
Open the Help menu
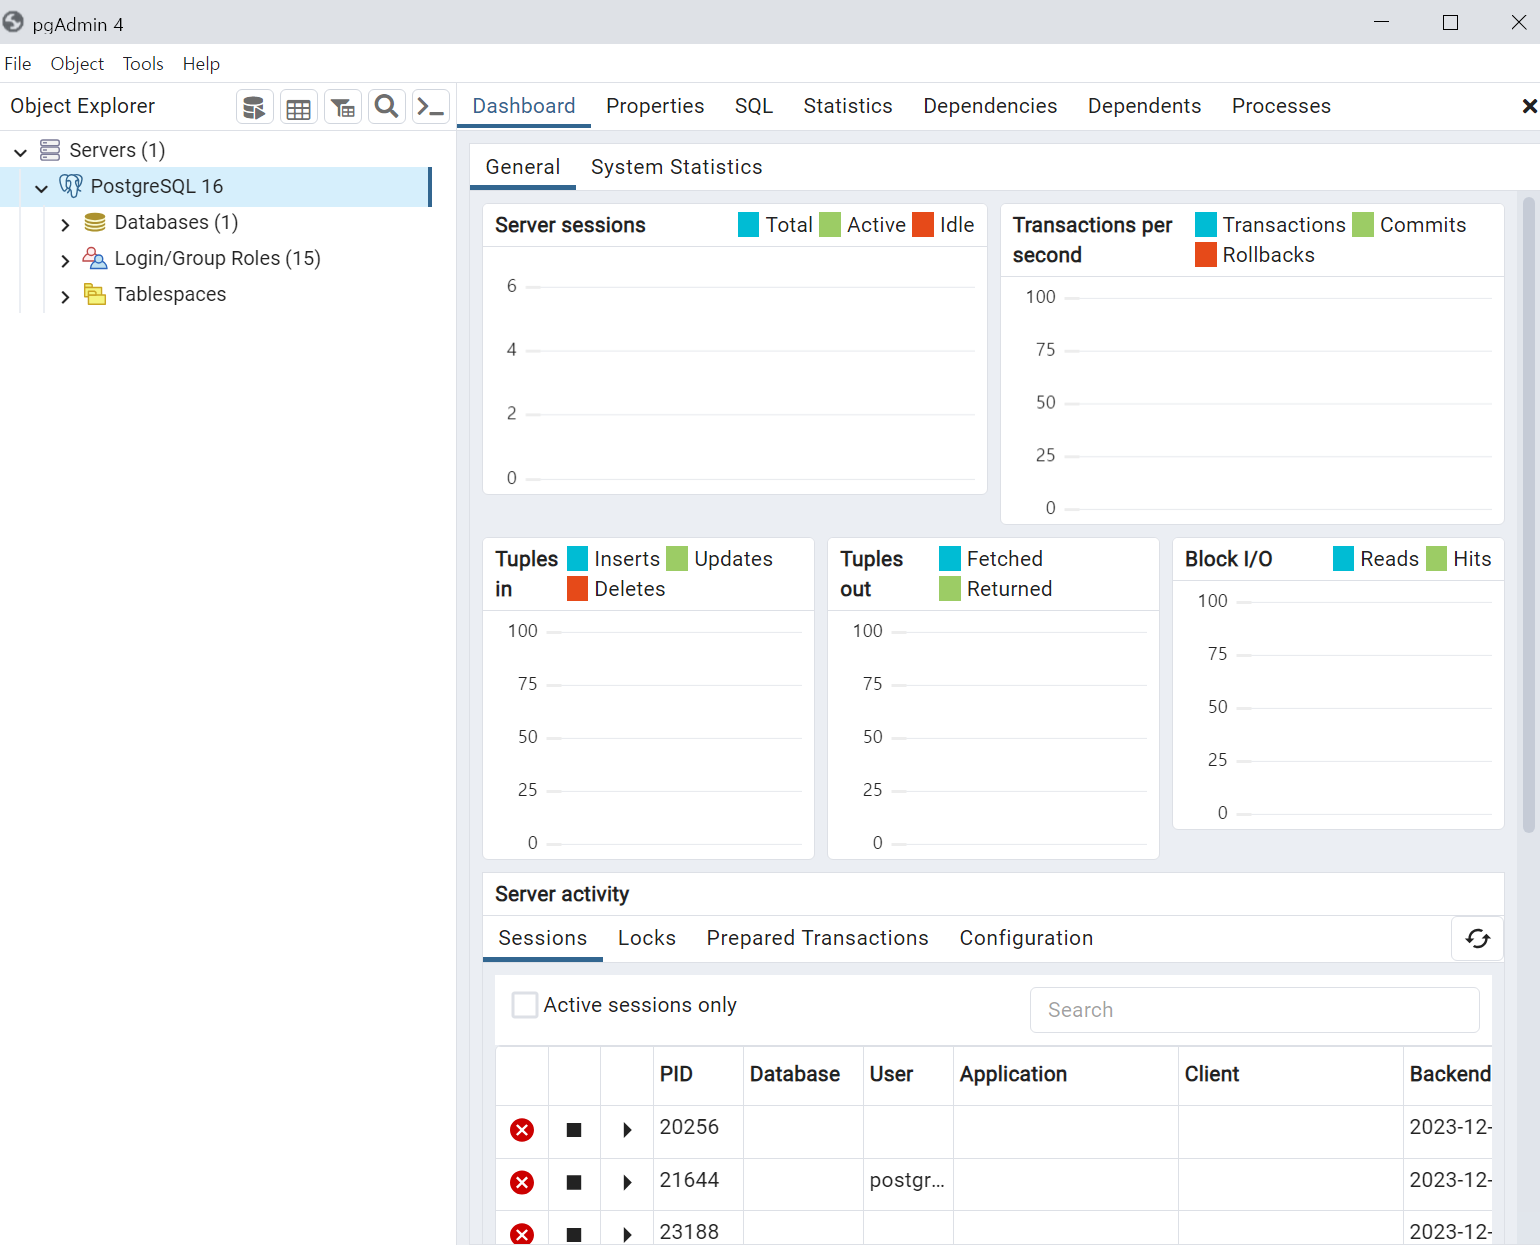(x=201, y=64)
